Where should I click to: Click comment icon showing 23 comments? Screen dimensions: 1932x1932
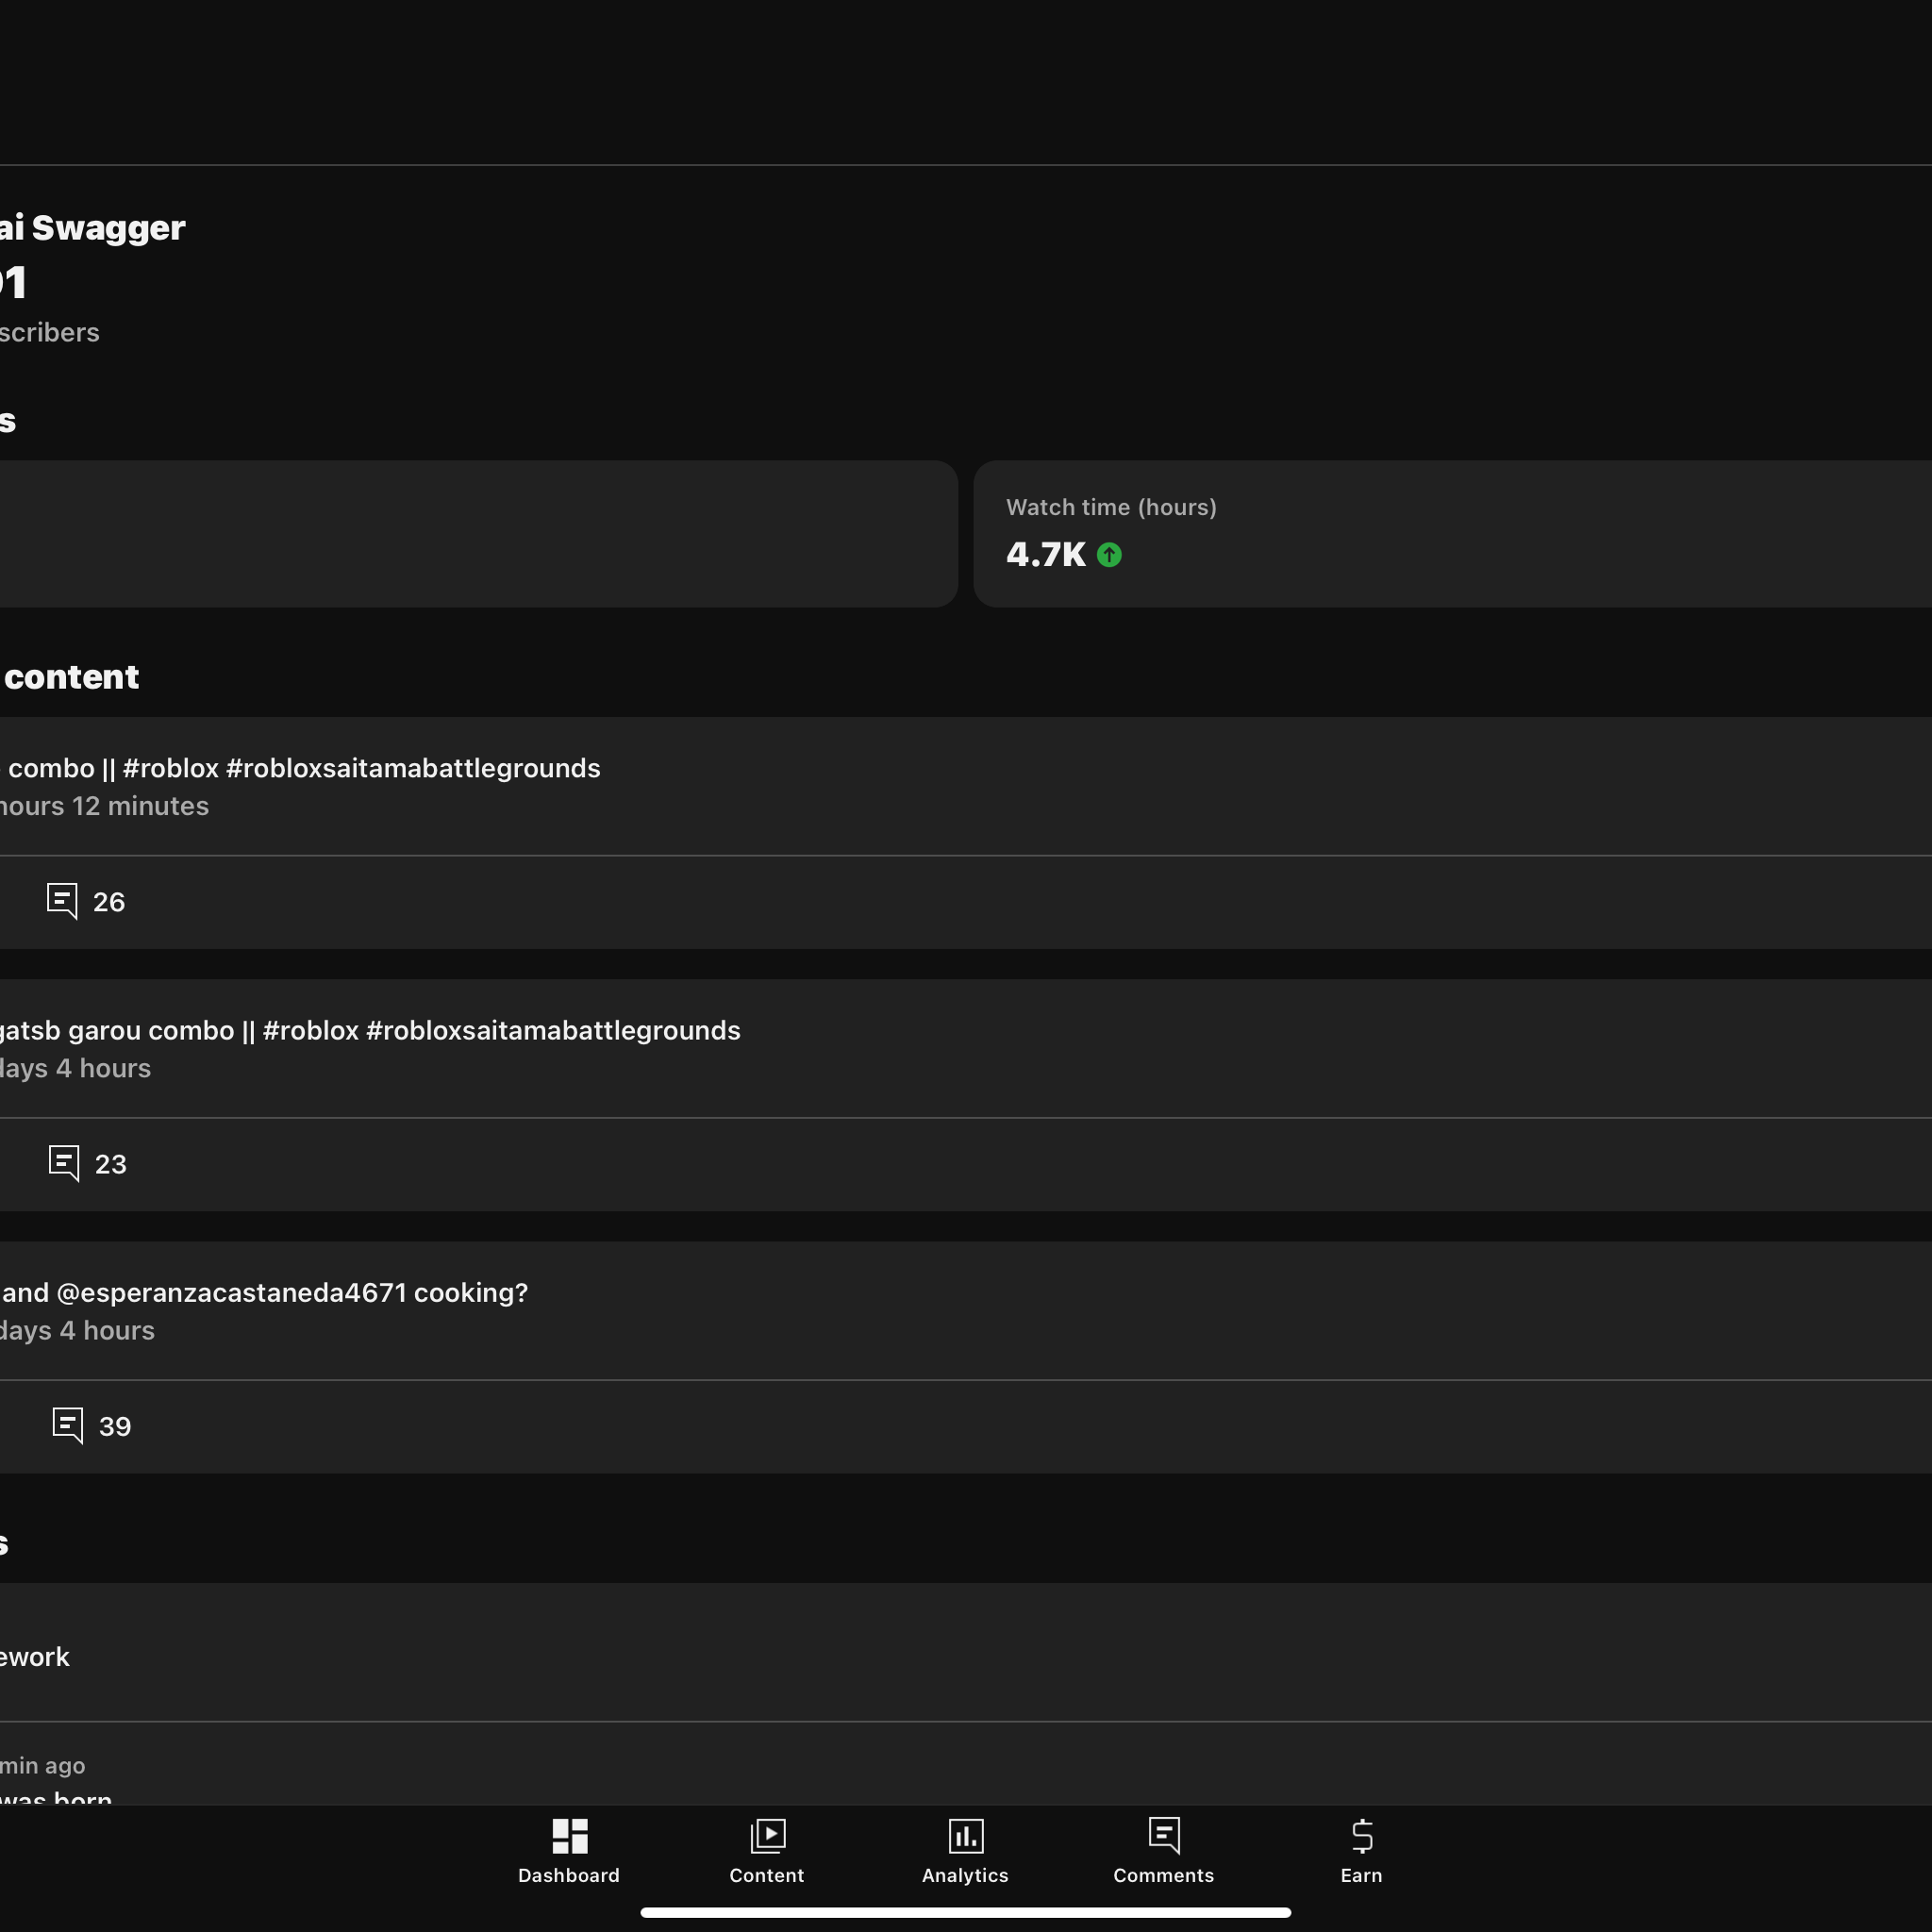[64, 1163]
